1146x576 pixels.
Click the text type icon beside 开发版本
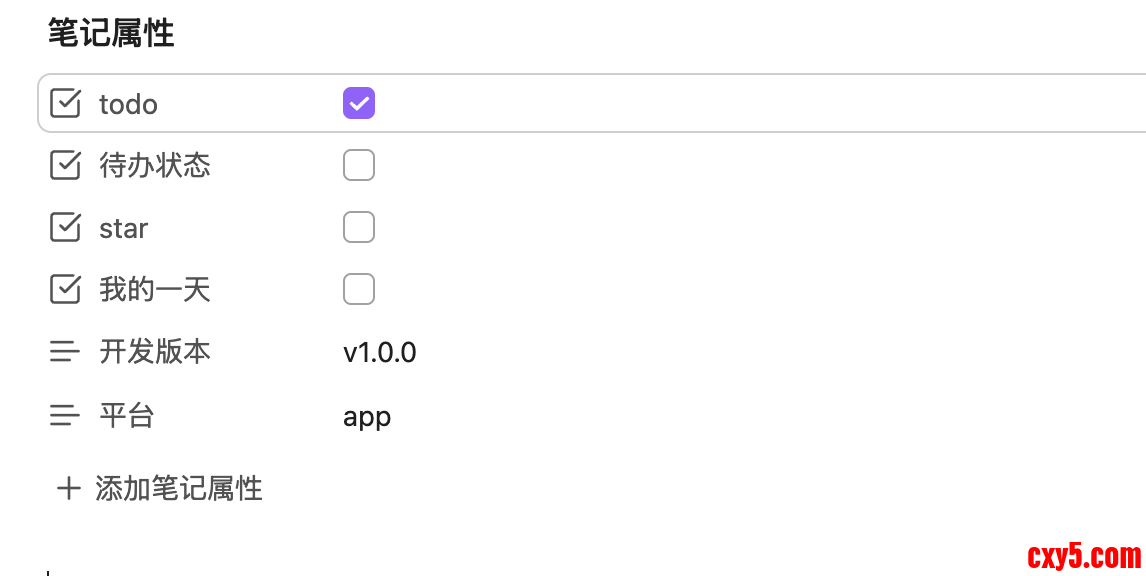tap(65, 352)
